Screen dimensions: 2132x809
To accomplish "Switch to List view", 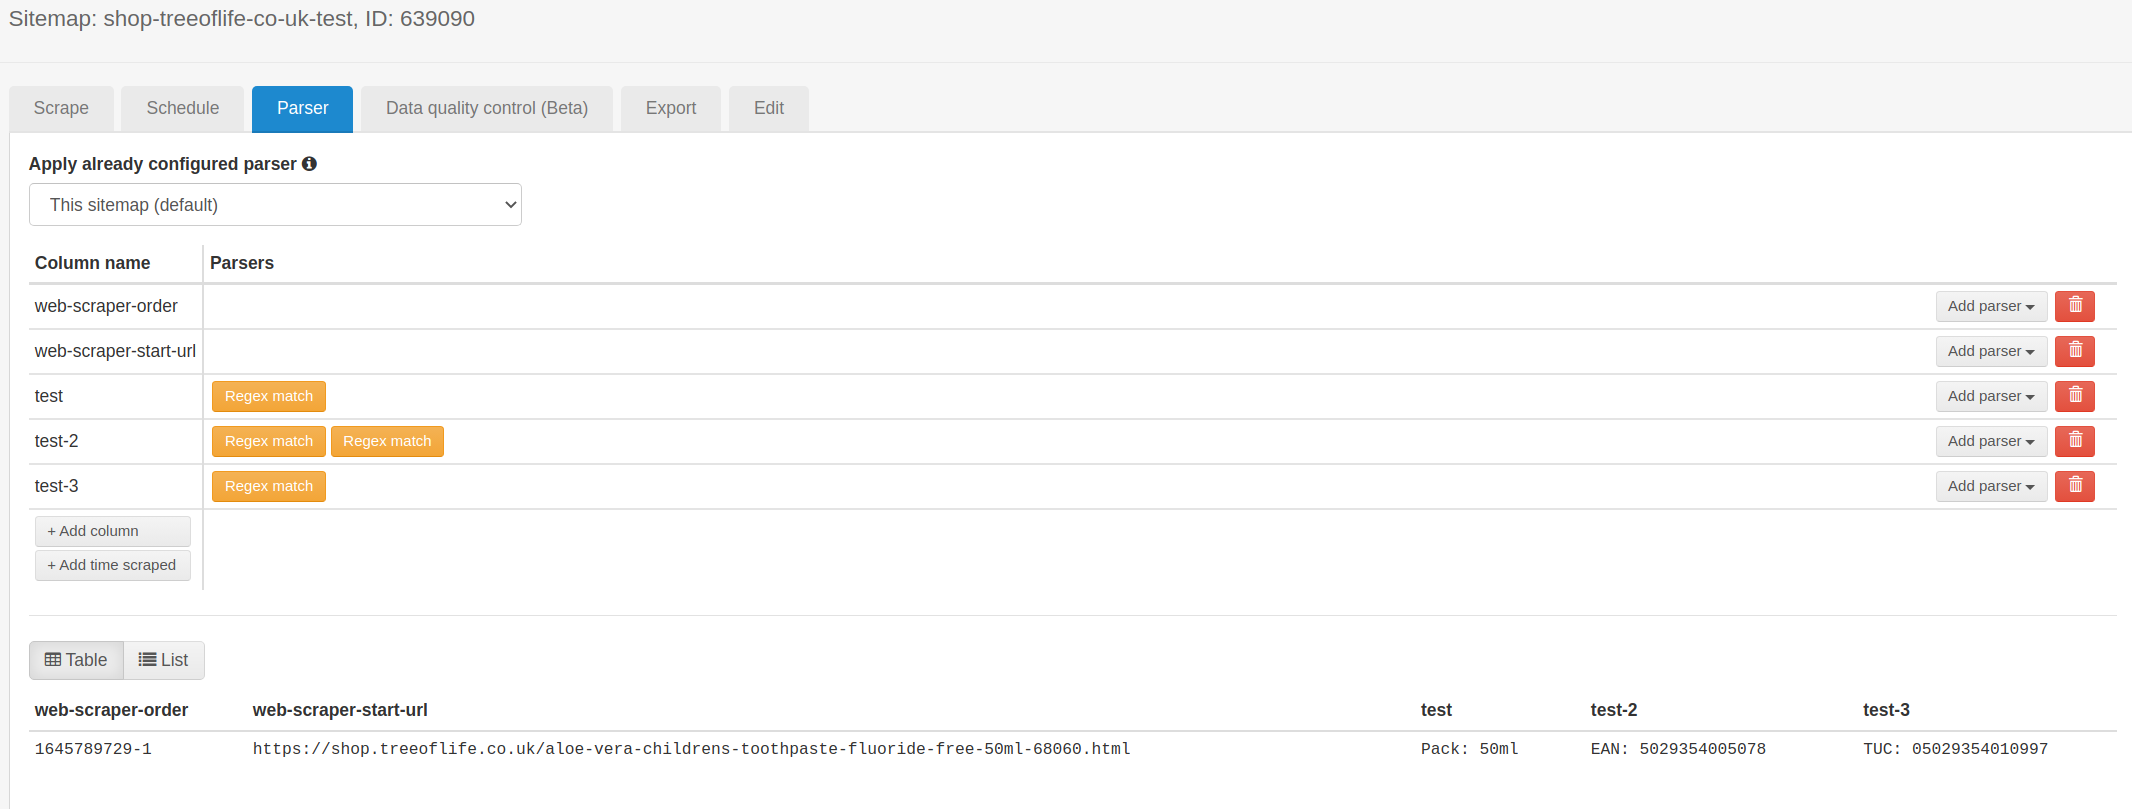I will [x=164, y=660].
